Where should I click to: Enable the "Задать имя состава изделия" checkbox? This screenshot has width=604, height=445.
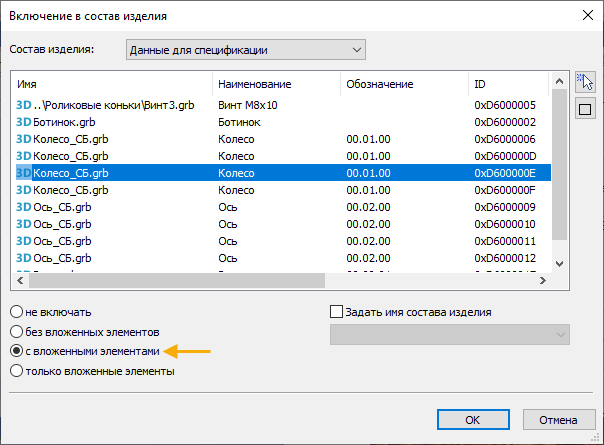[x=336, y=312]
